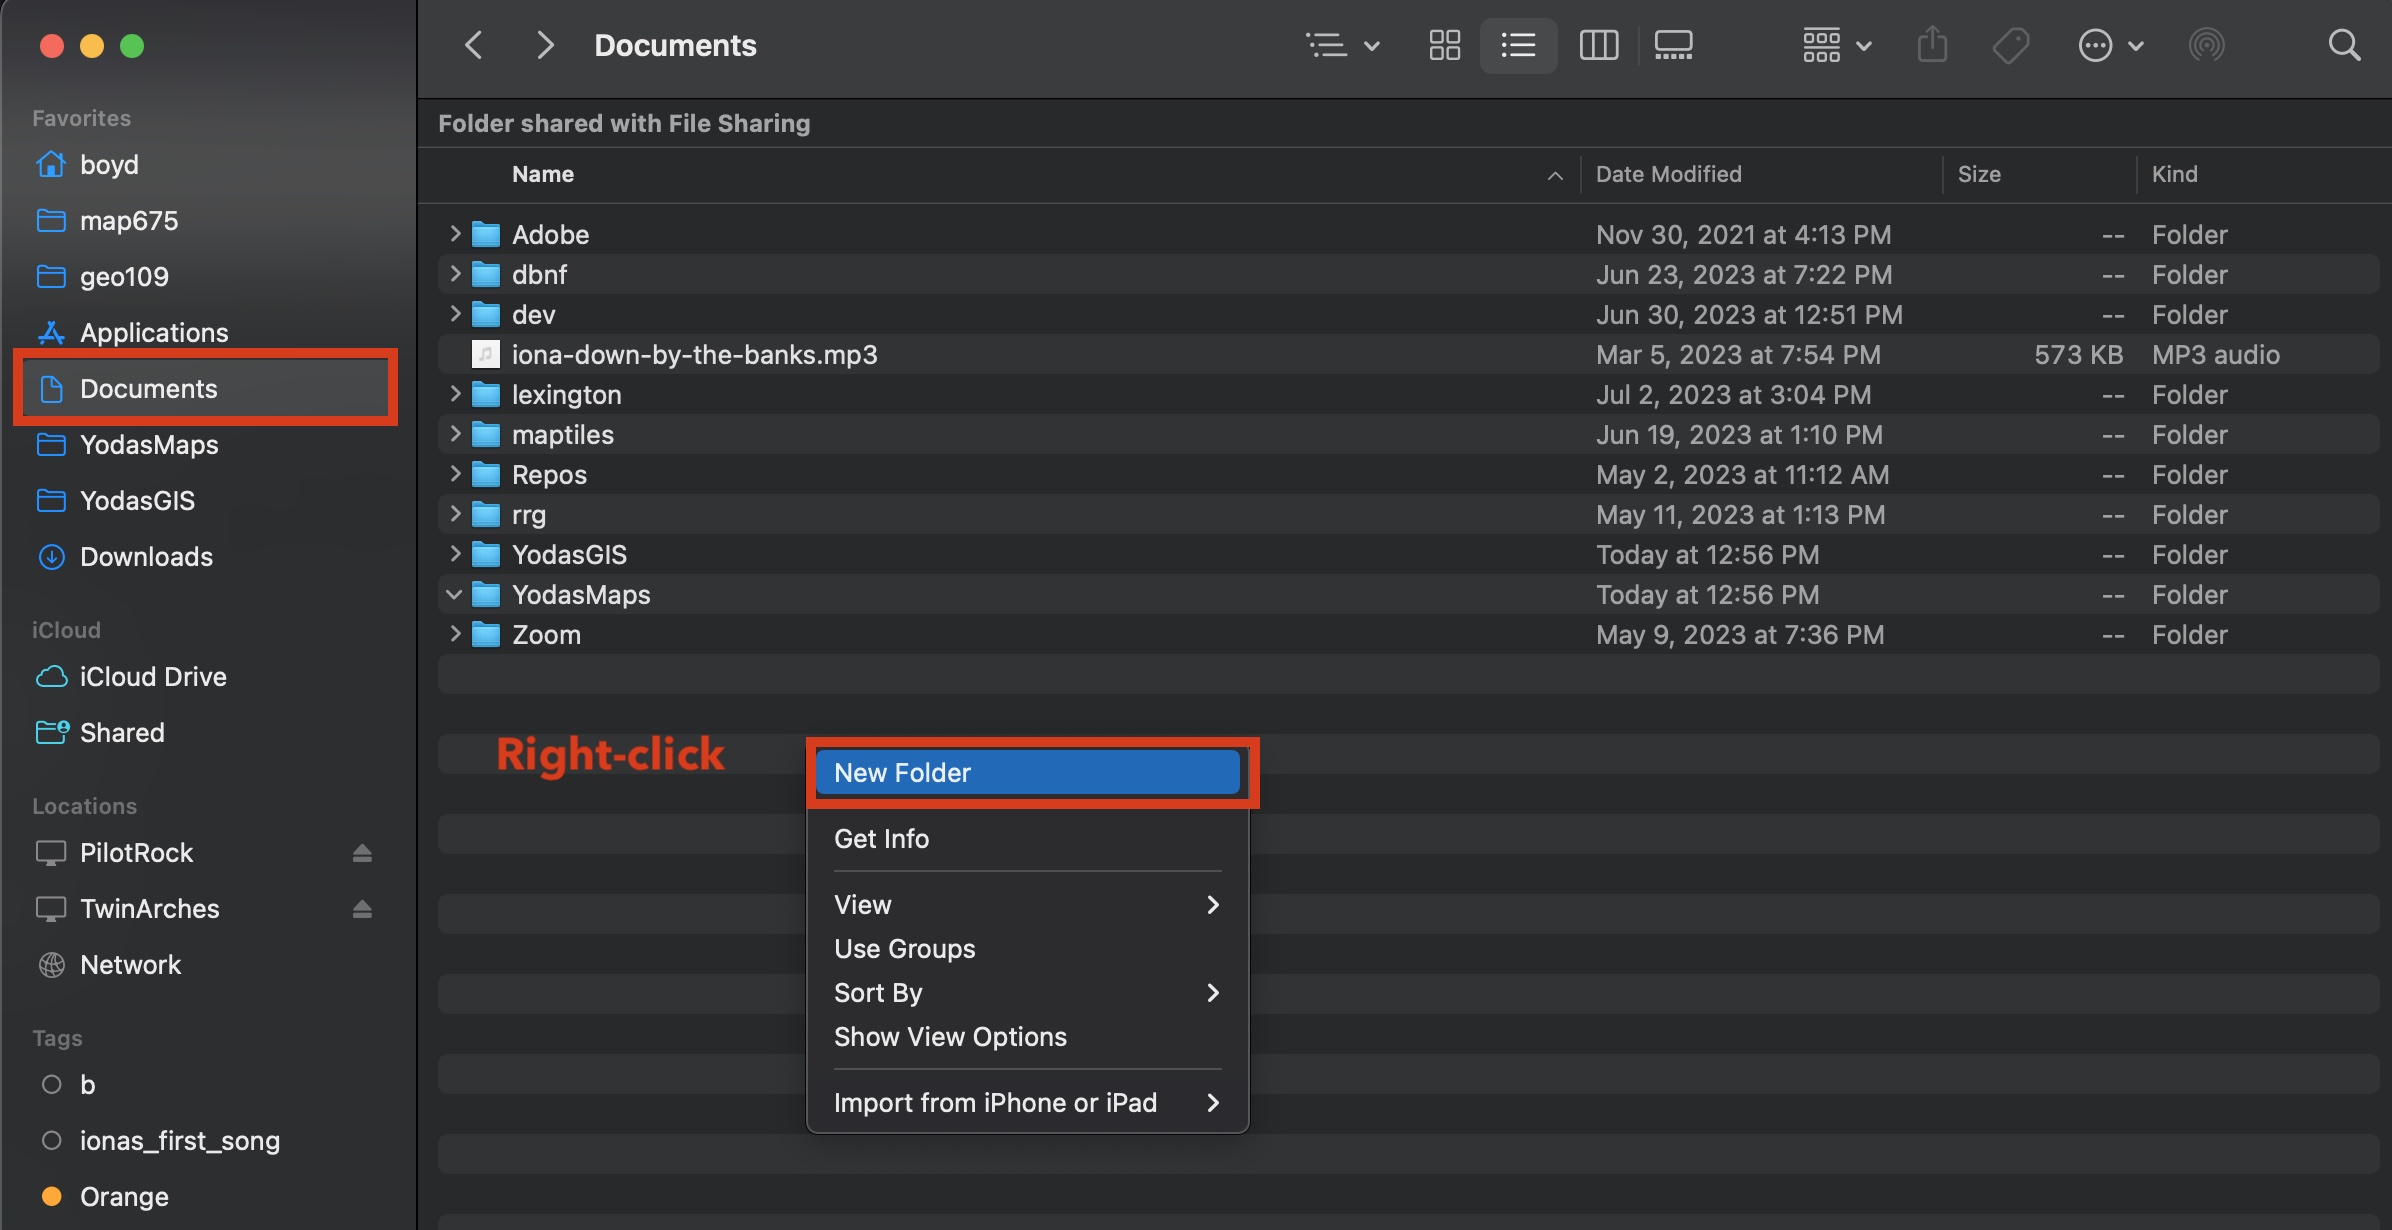This screenshot has width=2392, height=1230.
Task: Click the Share icon in toolbar
Action: (1932, 44)
